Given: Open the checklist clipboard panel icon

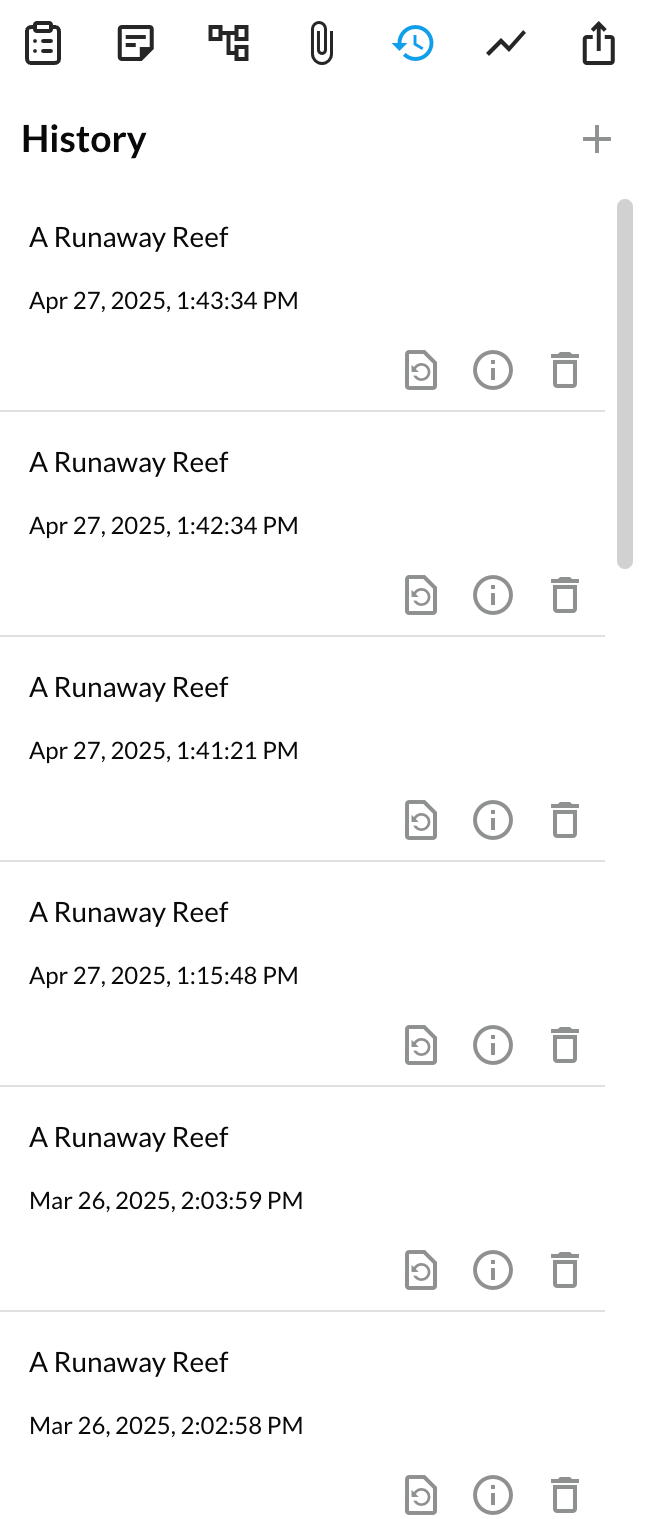Looking at the screenshot, I should pyautogui.click(x=43, y=44).
